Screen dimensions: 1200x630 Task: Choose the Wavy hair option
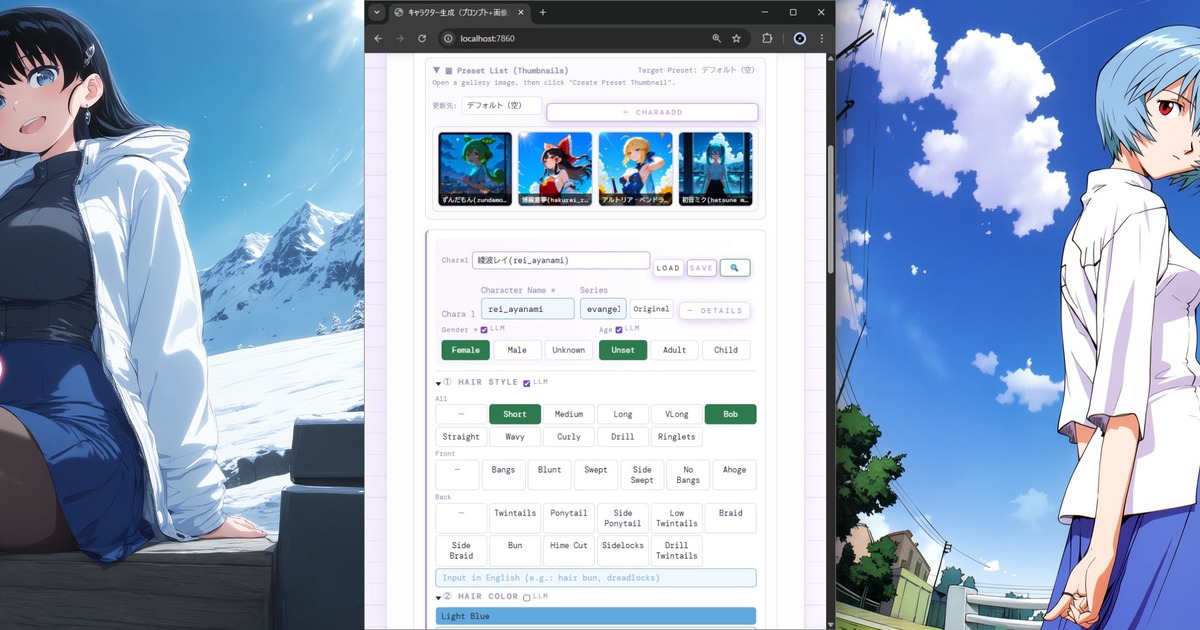coord(515,437)
